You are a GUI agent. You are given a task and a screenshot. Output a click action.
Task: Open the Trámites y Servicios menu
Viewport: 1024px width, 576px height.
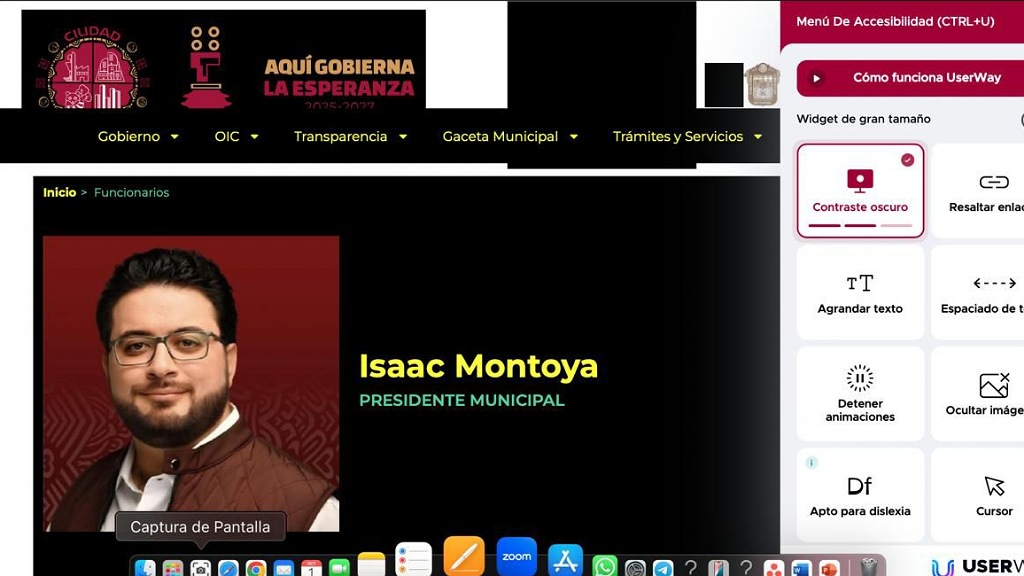coord(687,136)
